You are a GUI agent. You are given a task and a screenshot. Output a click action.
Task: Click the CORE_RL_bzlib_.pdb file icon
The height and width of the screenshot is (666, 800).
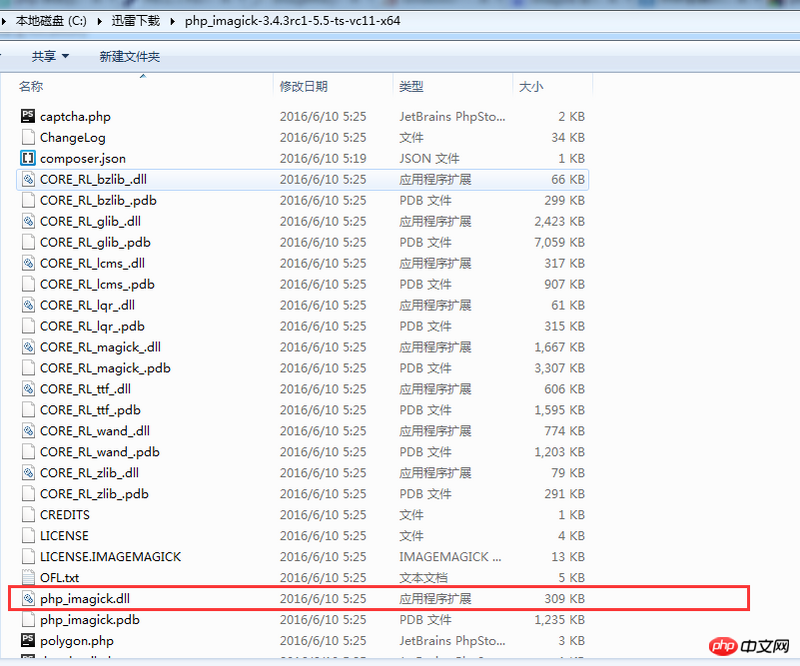coord(28,200)
